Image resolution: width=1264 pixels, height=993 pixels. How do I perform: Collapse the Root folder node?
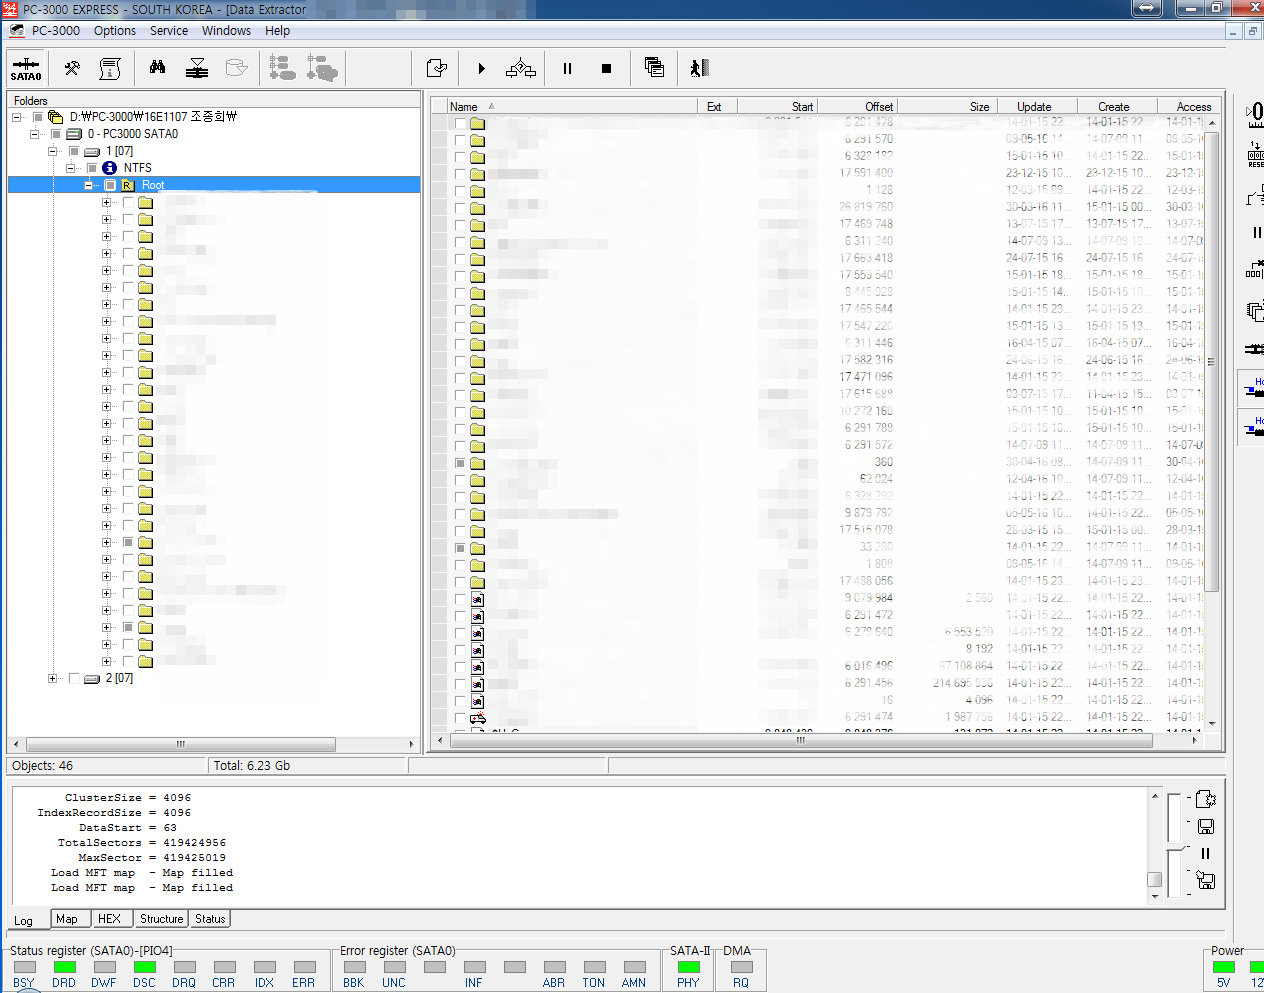[89, 185]
